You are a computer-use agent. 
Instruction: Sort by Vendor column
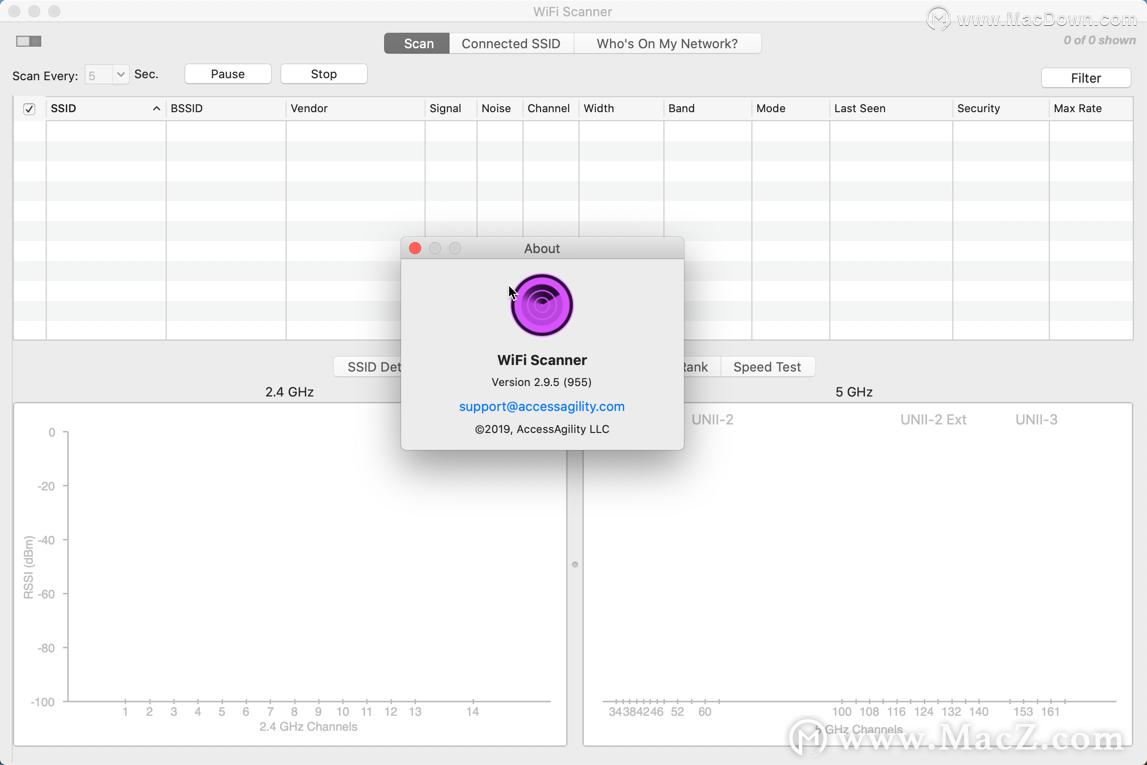[x=356, y=108]
